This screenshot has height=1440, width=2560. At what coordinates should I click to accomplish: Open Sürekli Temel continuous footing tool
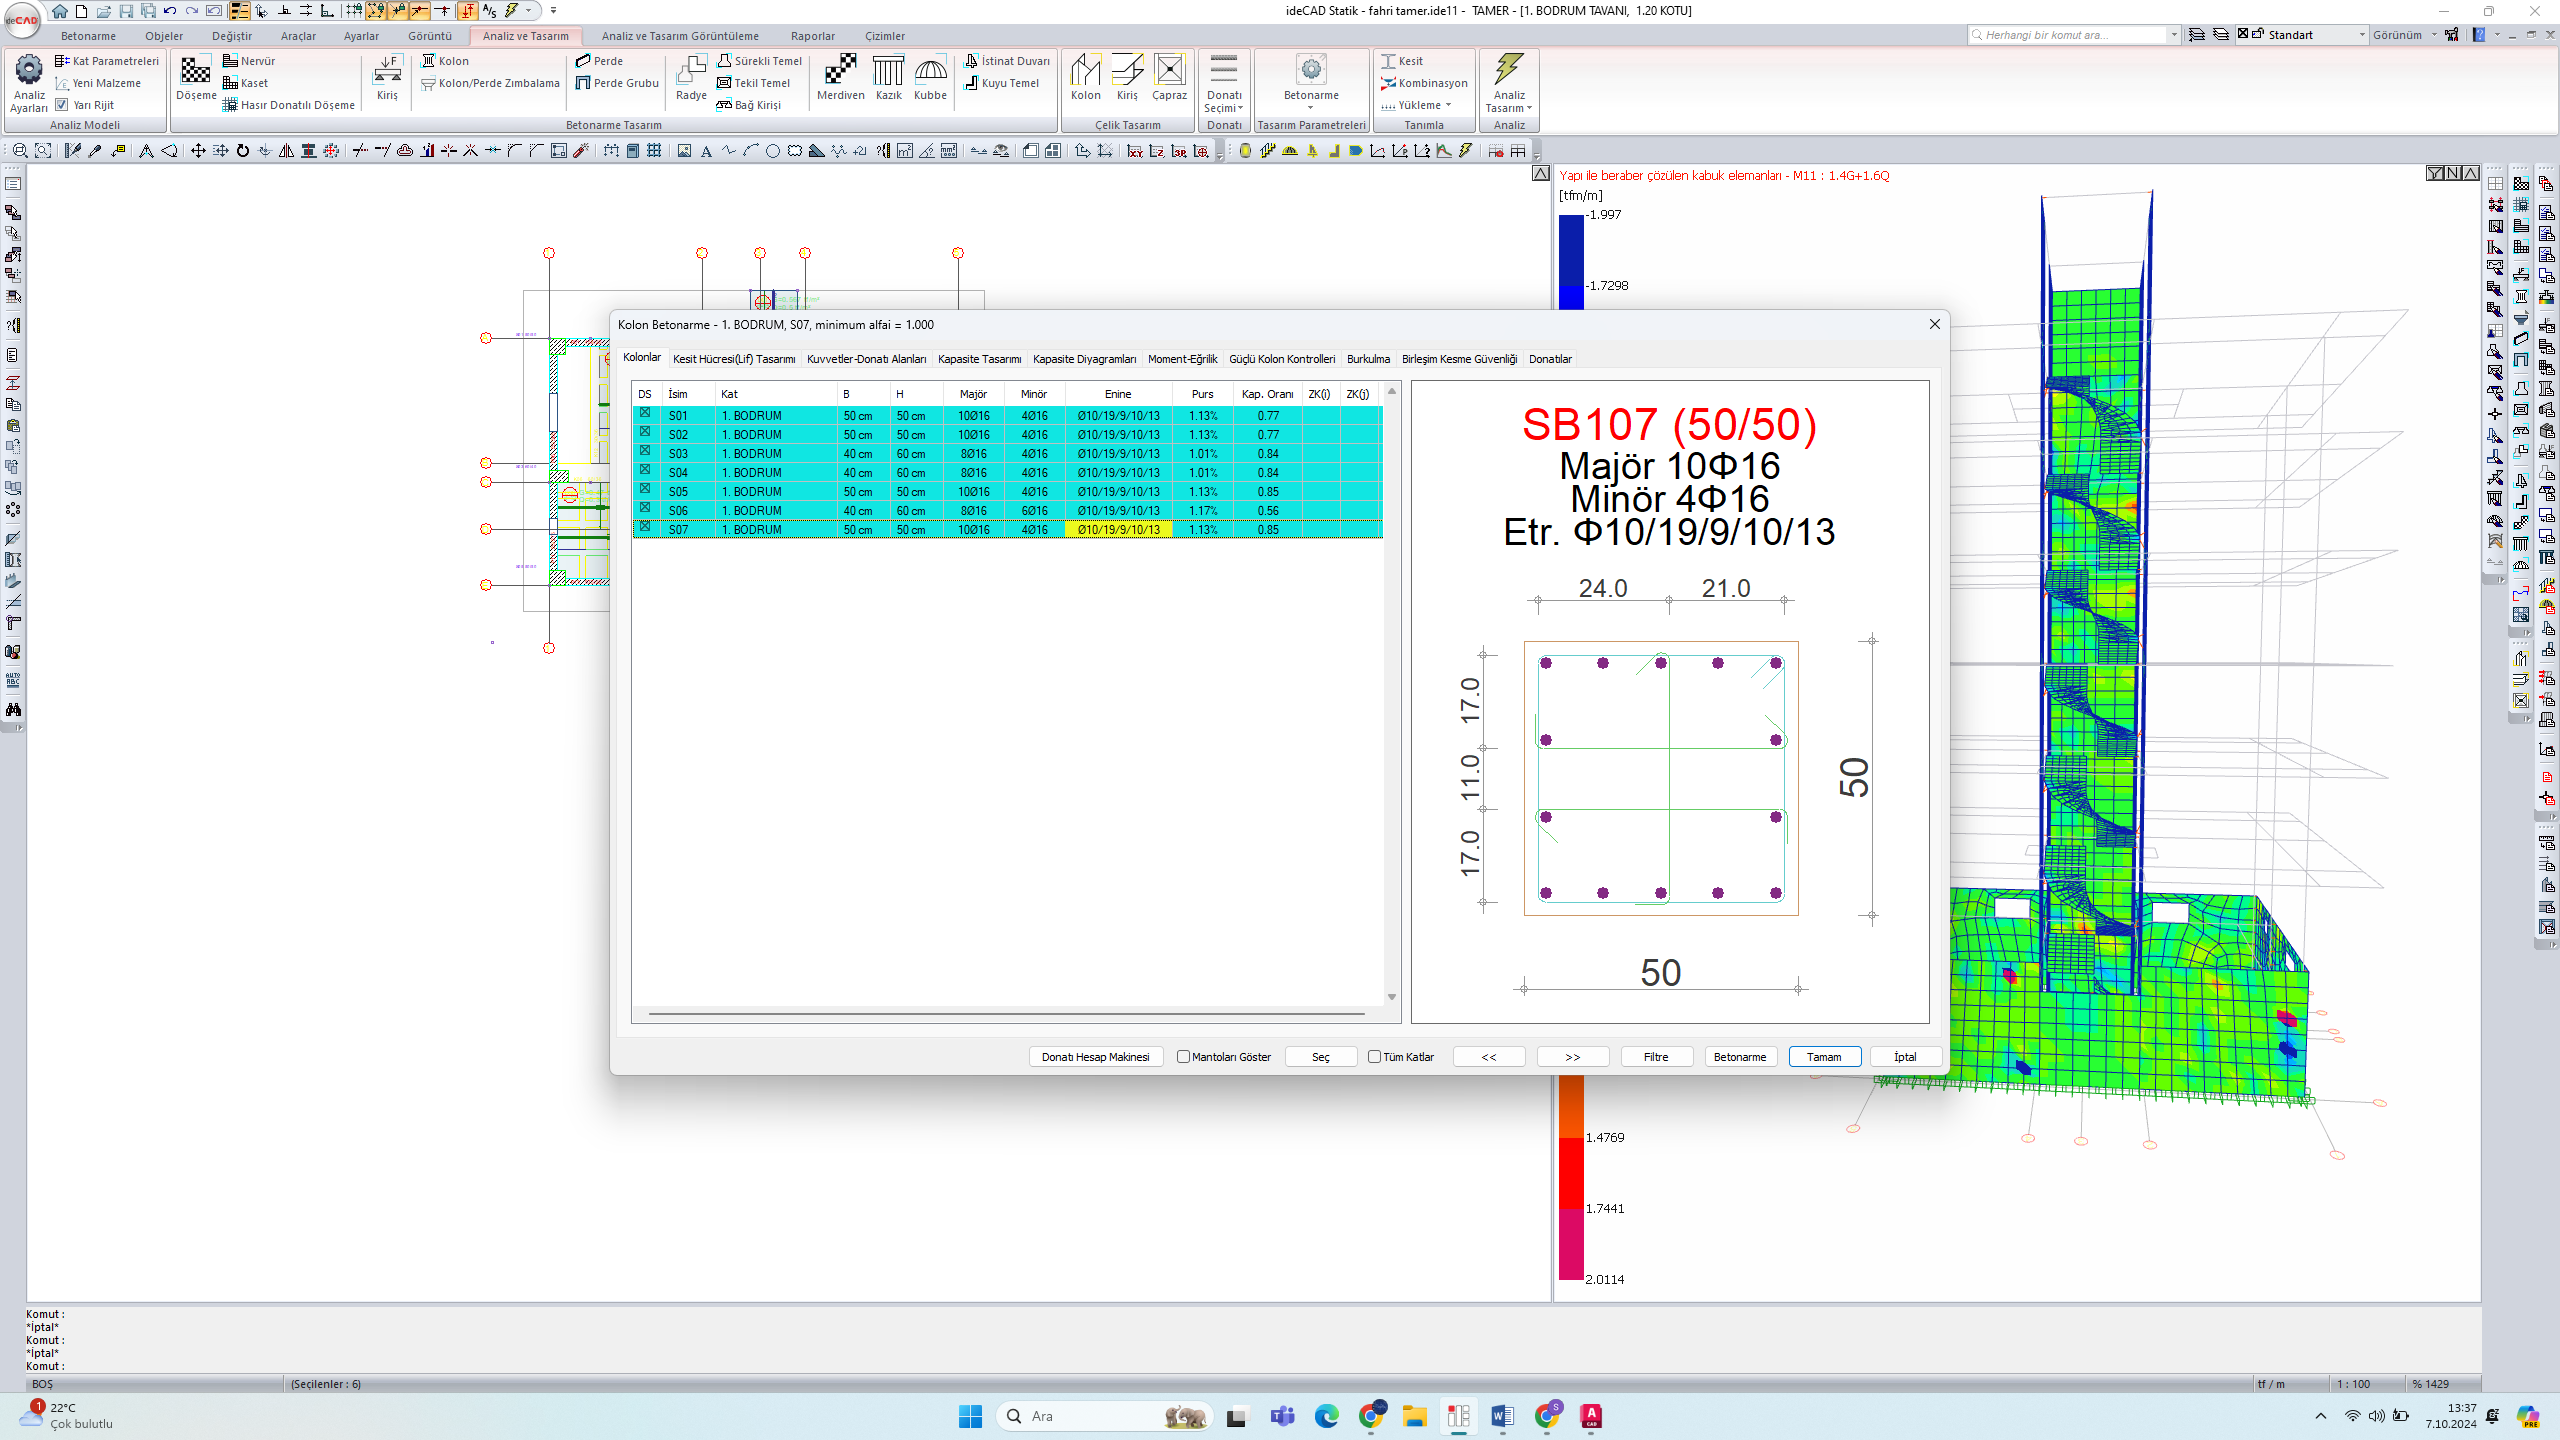760,61
